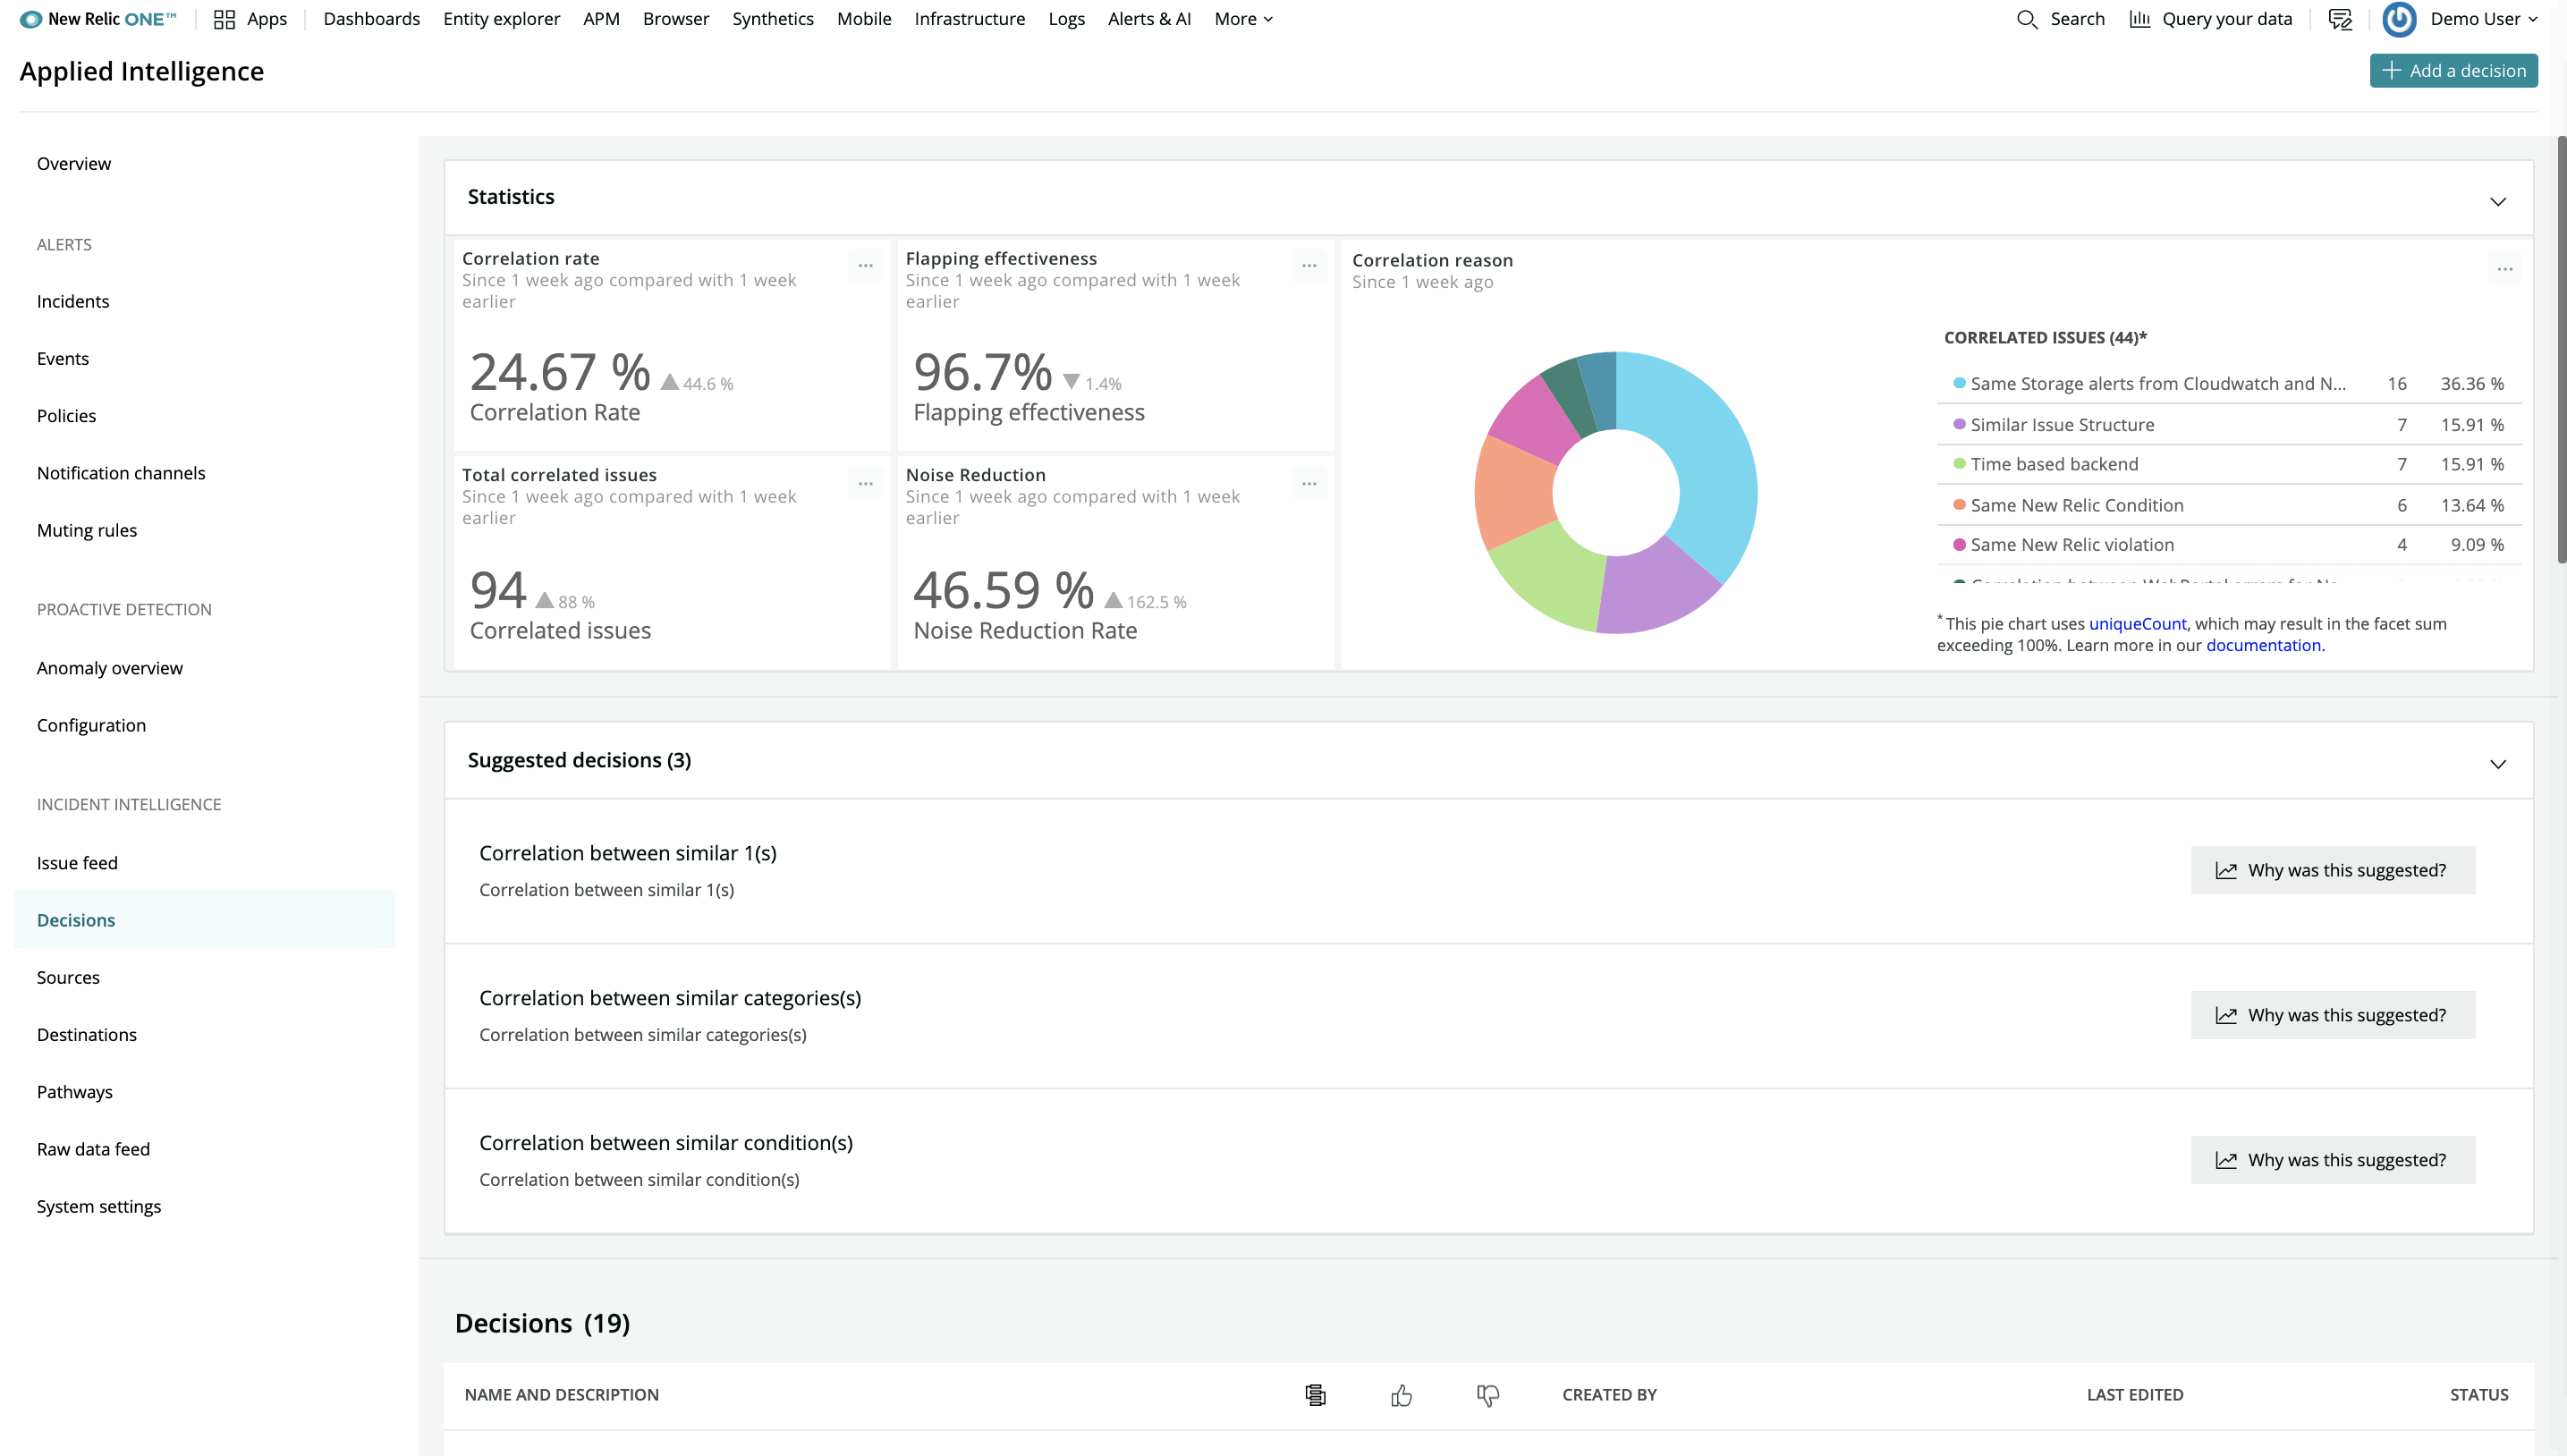Open Destinations in the sidebar

point(87,1035)
